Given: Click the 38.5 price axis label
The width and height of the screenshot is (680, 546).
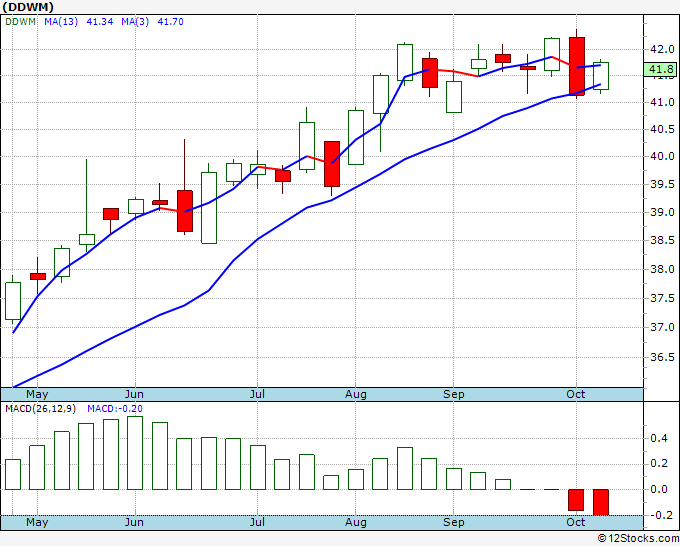Looking at the screenshot, I should tap(662, 240).
